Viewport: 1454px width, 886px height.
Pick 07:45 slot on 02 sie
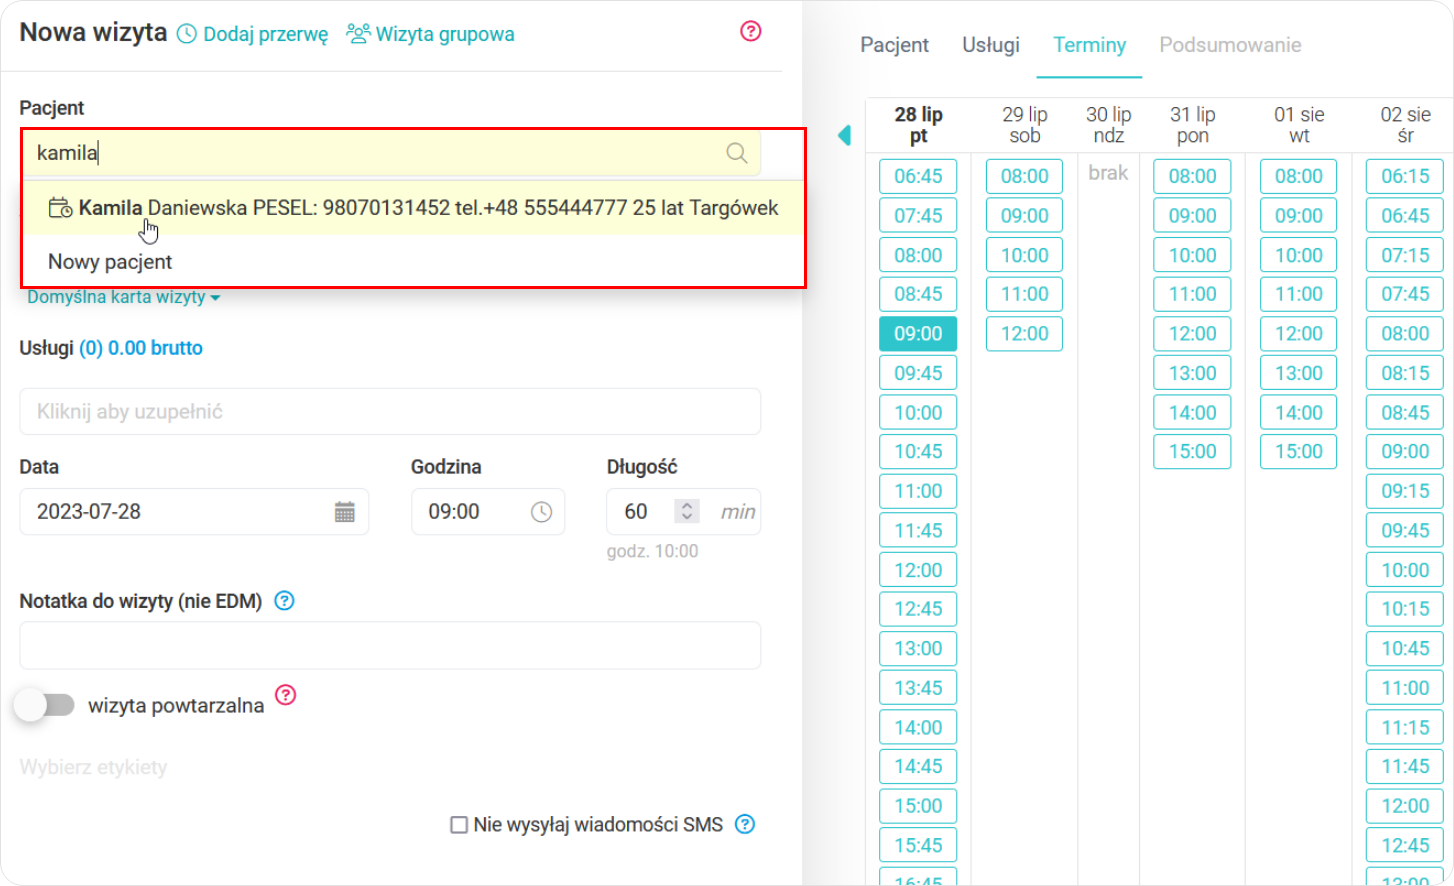1405,294
